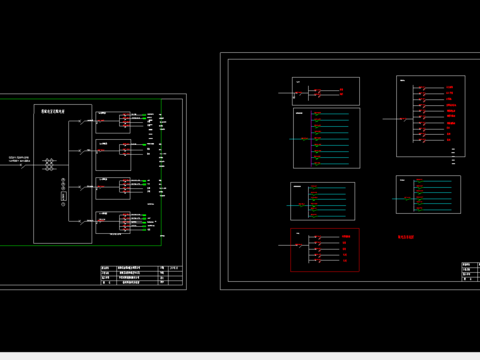This screenshot has width=480, height=360.
Task: Select the tall panel with ten red-labelled circuits
Action: pos(431,116)
